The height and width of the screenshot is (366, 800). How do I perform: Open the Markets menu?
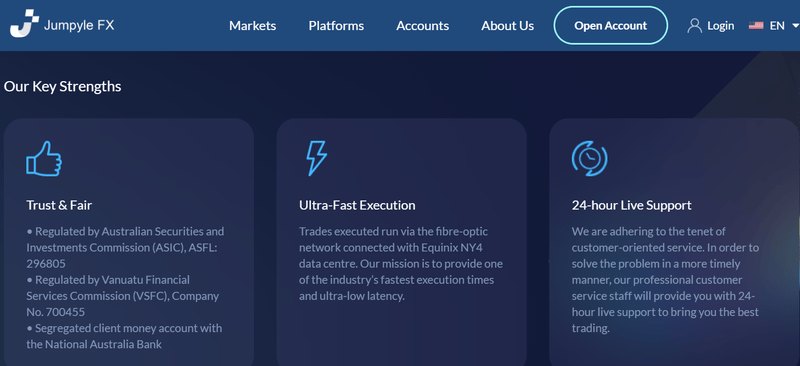pyautogui.click(x=253, y=26)
